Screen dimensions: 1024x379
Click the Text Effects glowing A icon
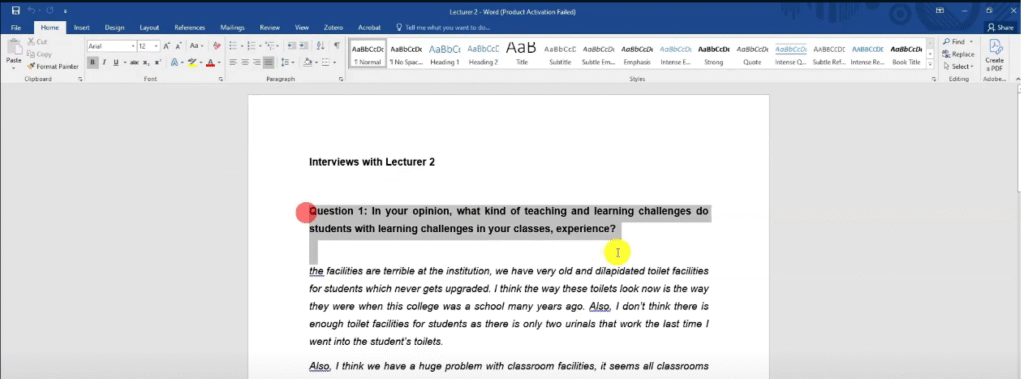(174, 63)
